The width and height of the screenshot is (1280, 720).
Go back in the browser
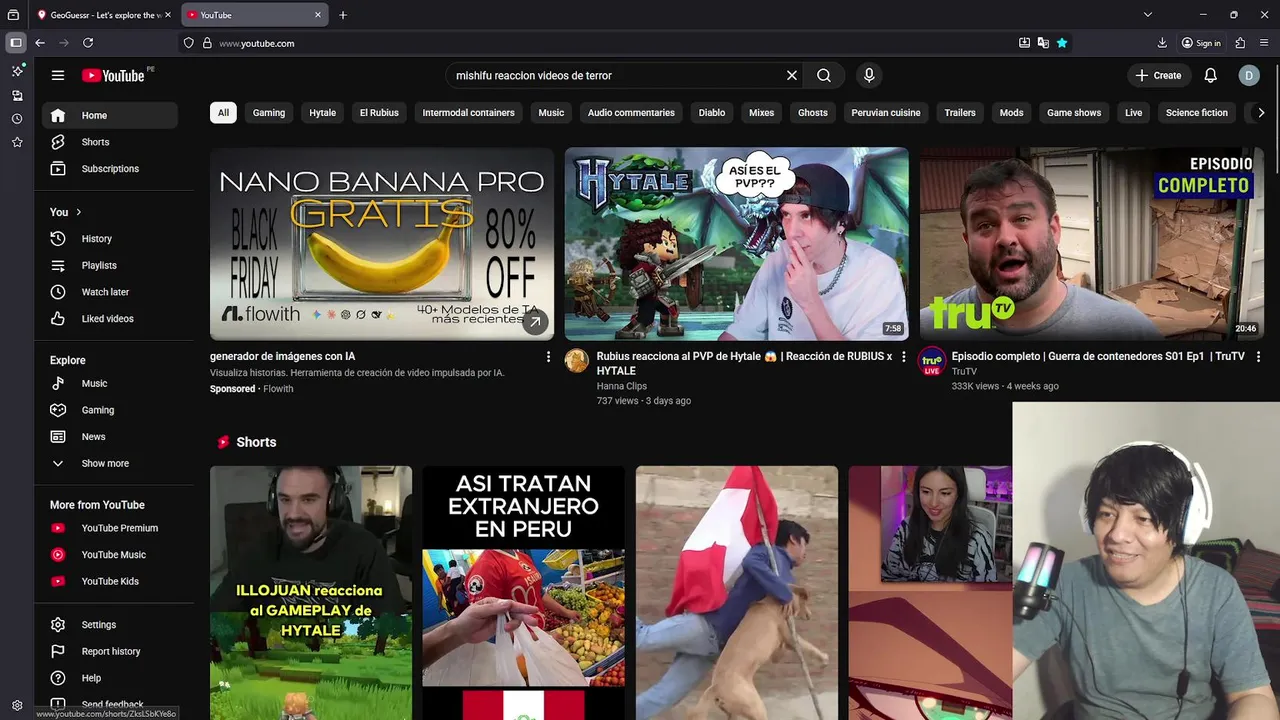click(40, 43)
